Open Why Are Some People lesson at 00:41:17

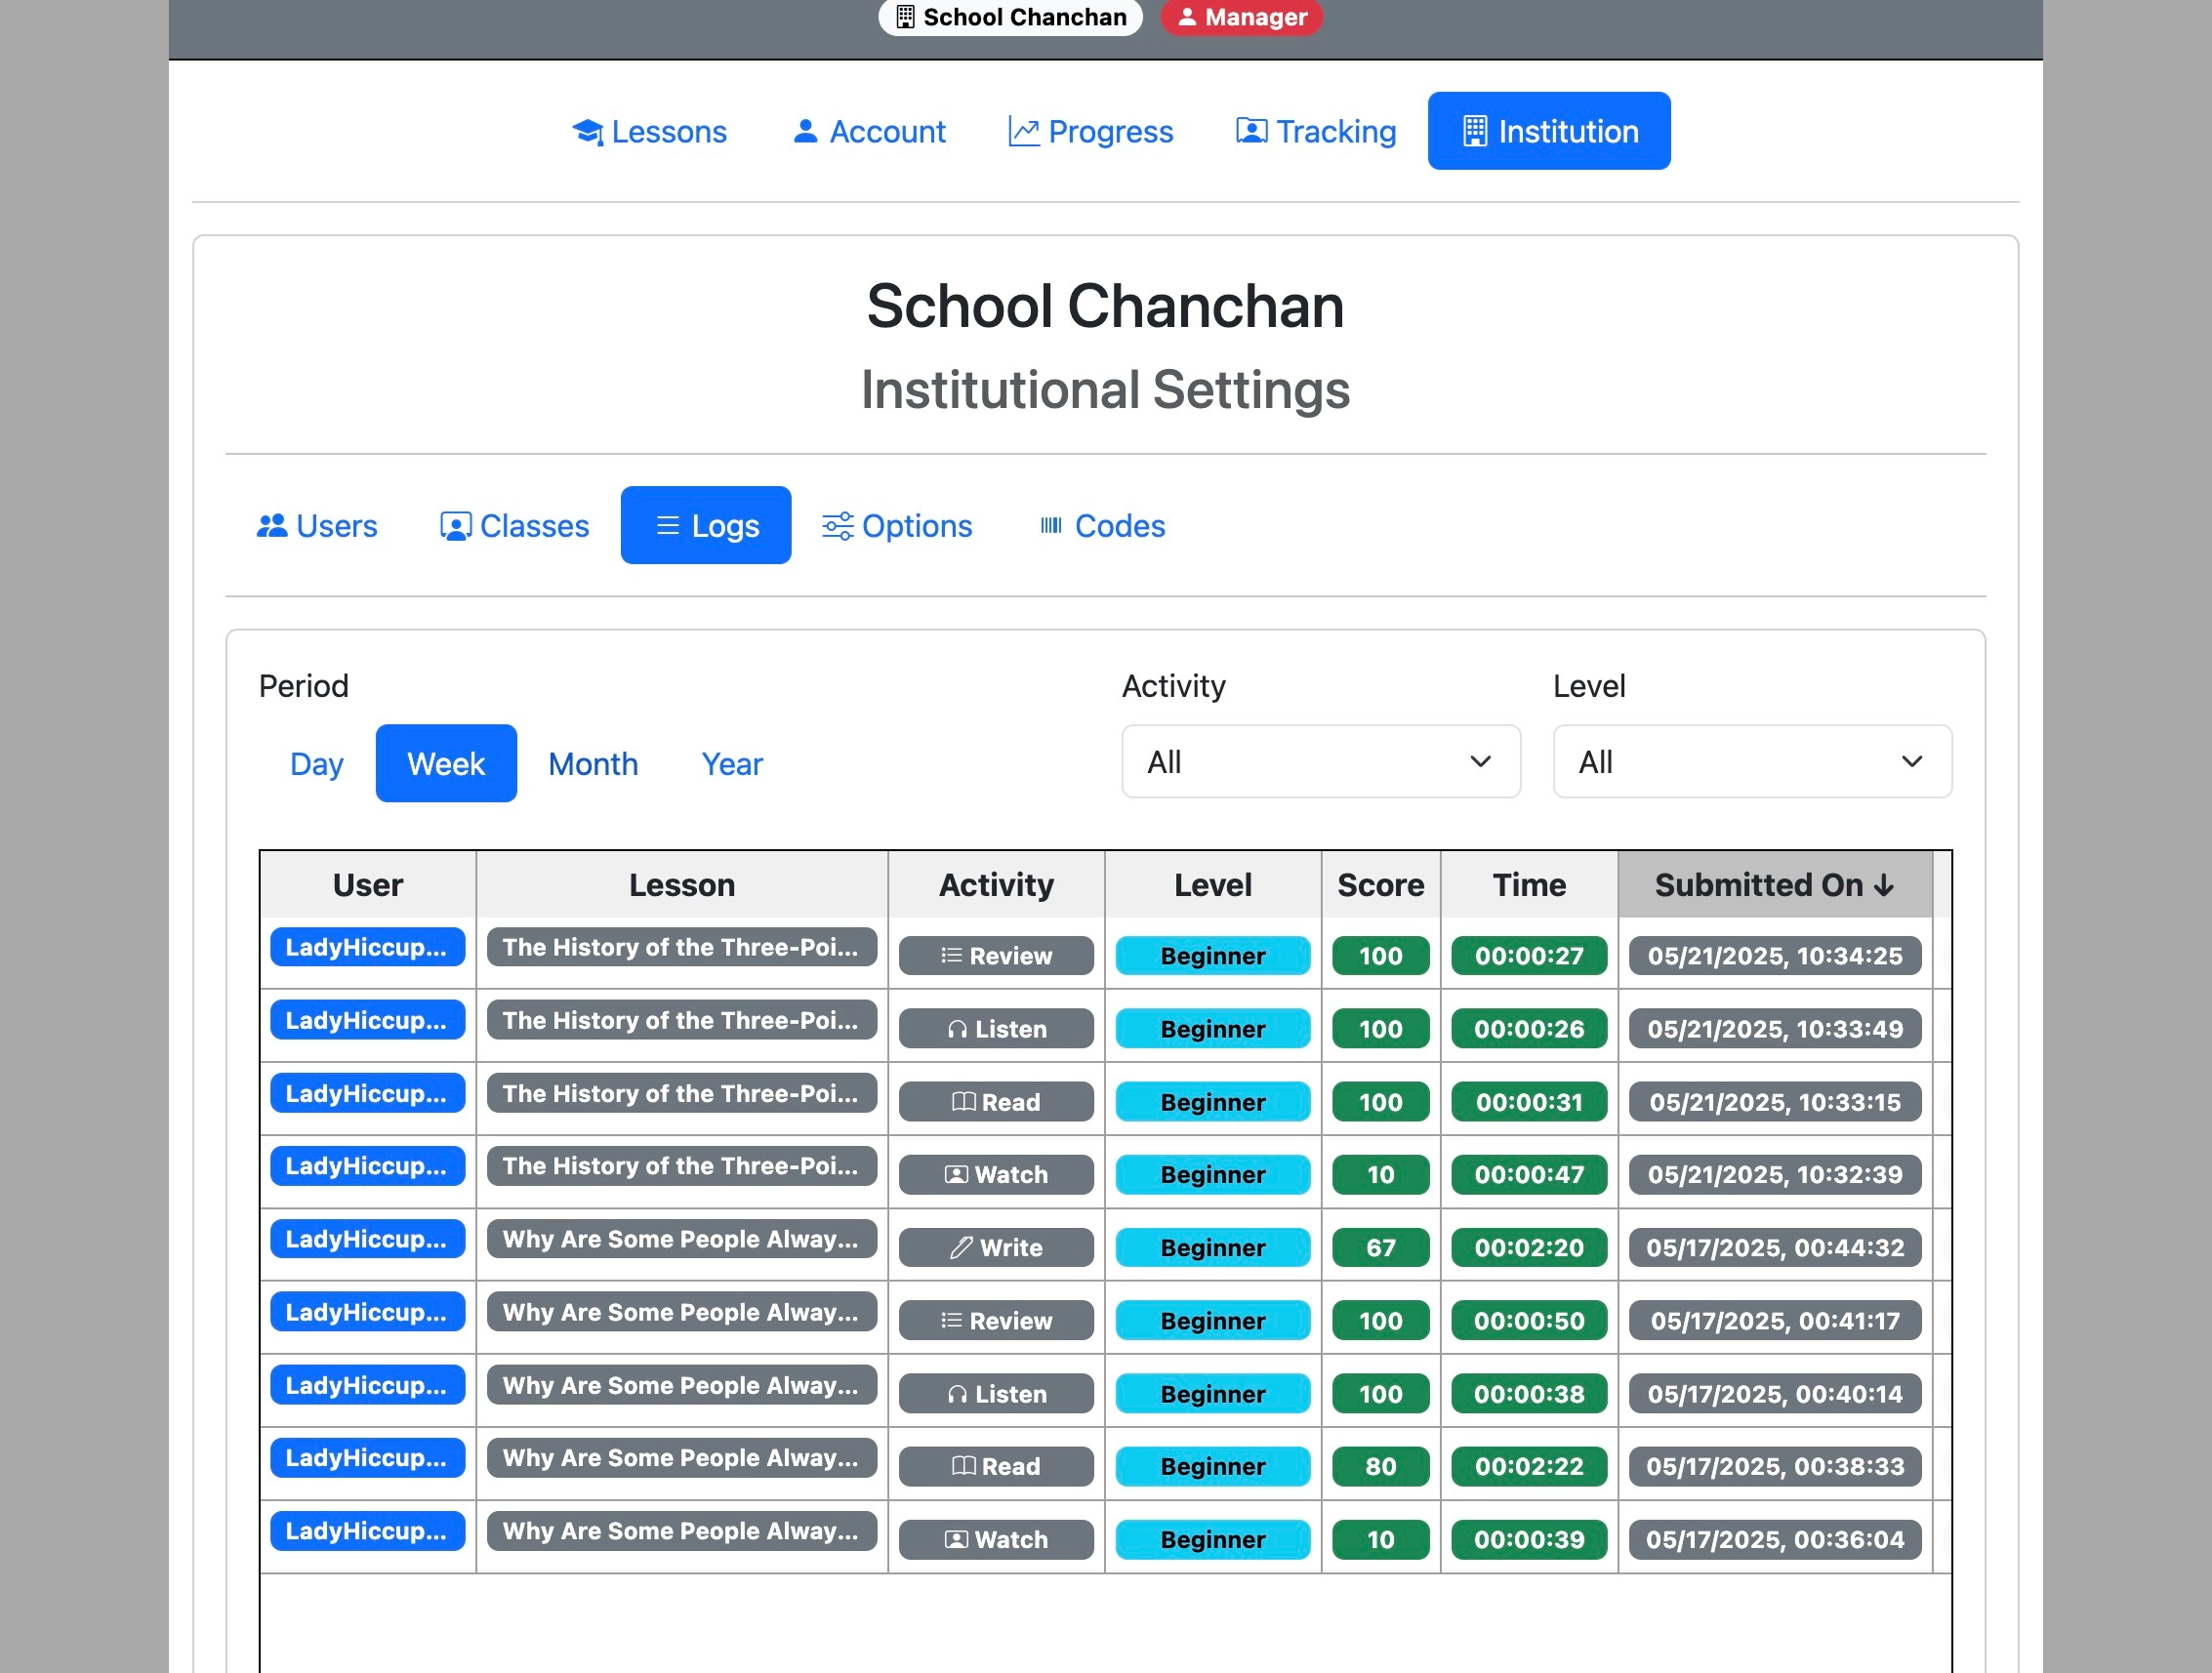pos(682,1312)
